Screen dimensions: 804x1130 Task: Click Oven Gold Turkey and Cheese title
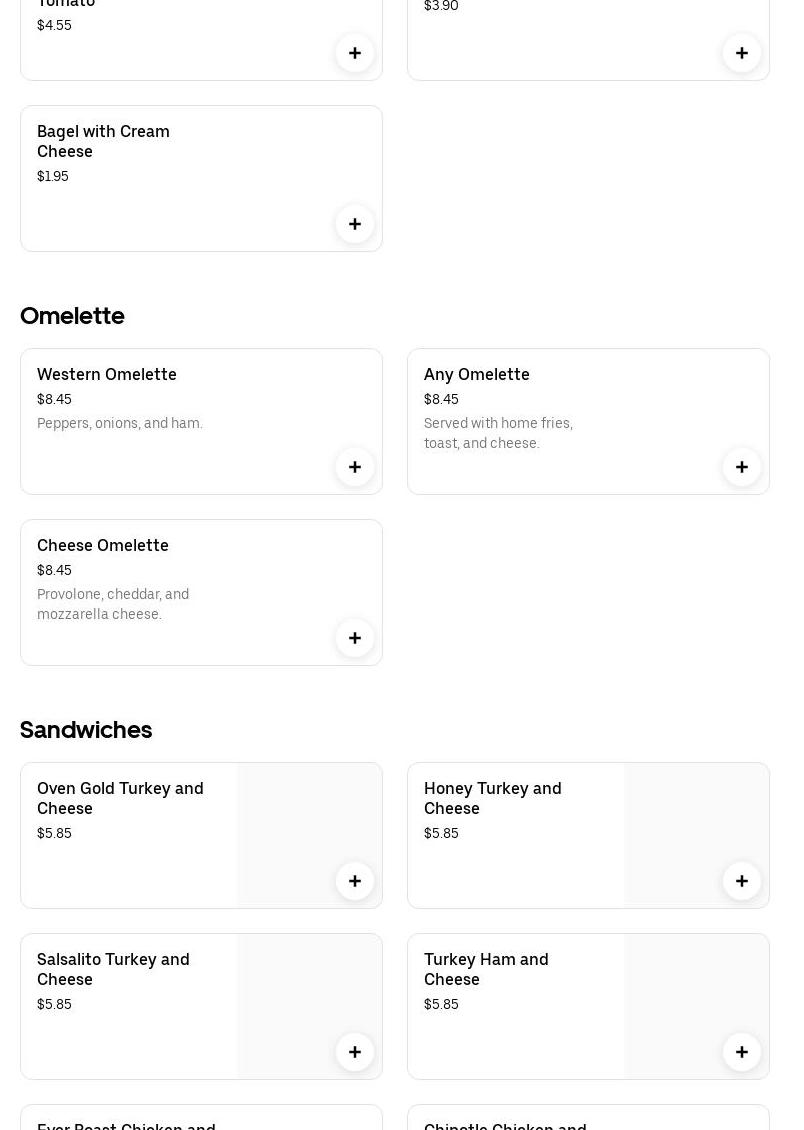[120, 798]
